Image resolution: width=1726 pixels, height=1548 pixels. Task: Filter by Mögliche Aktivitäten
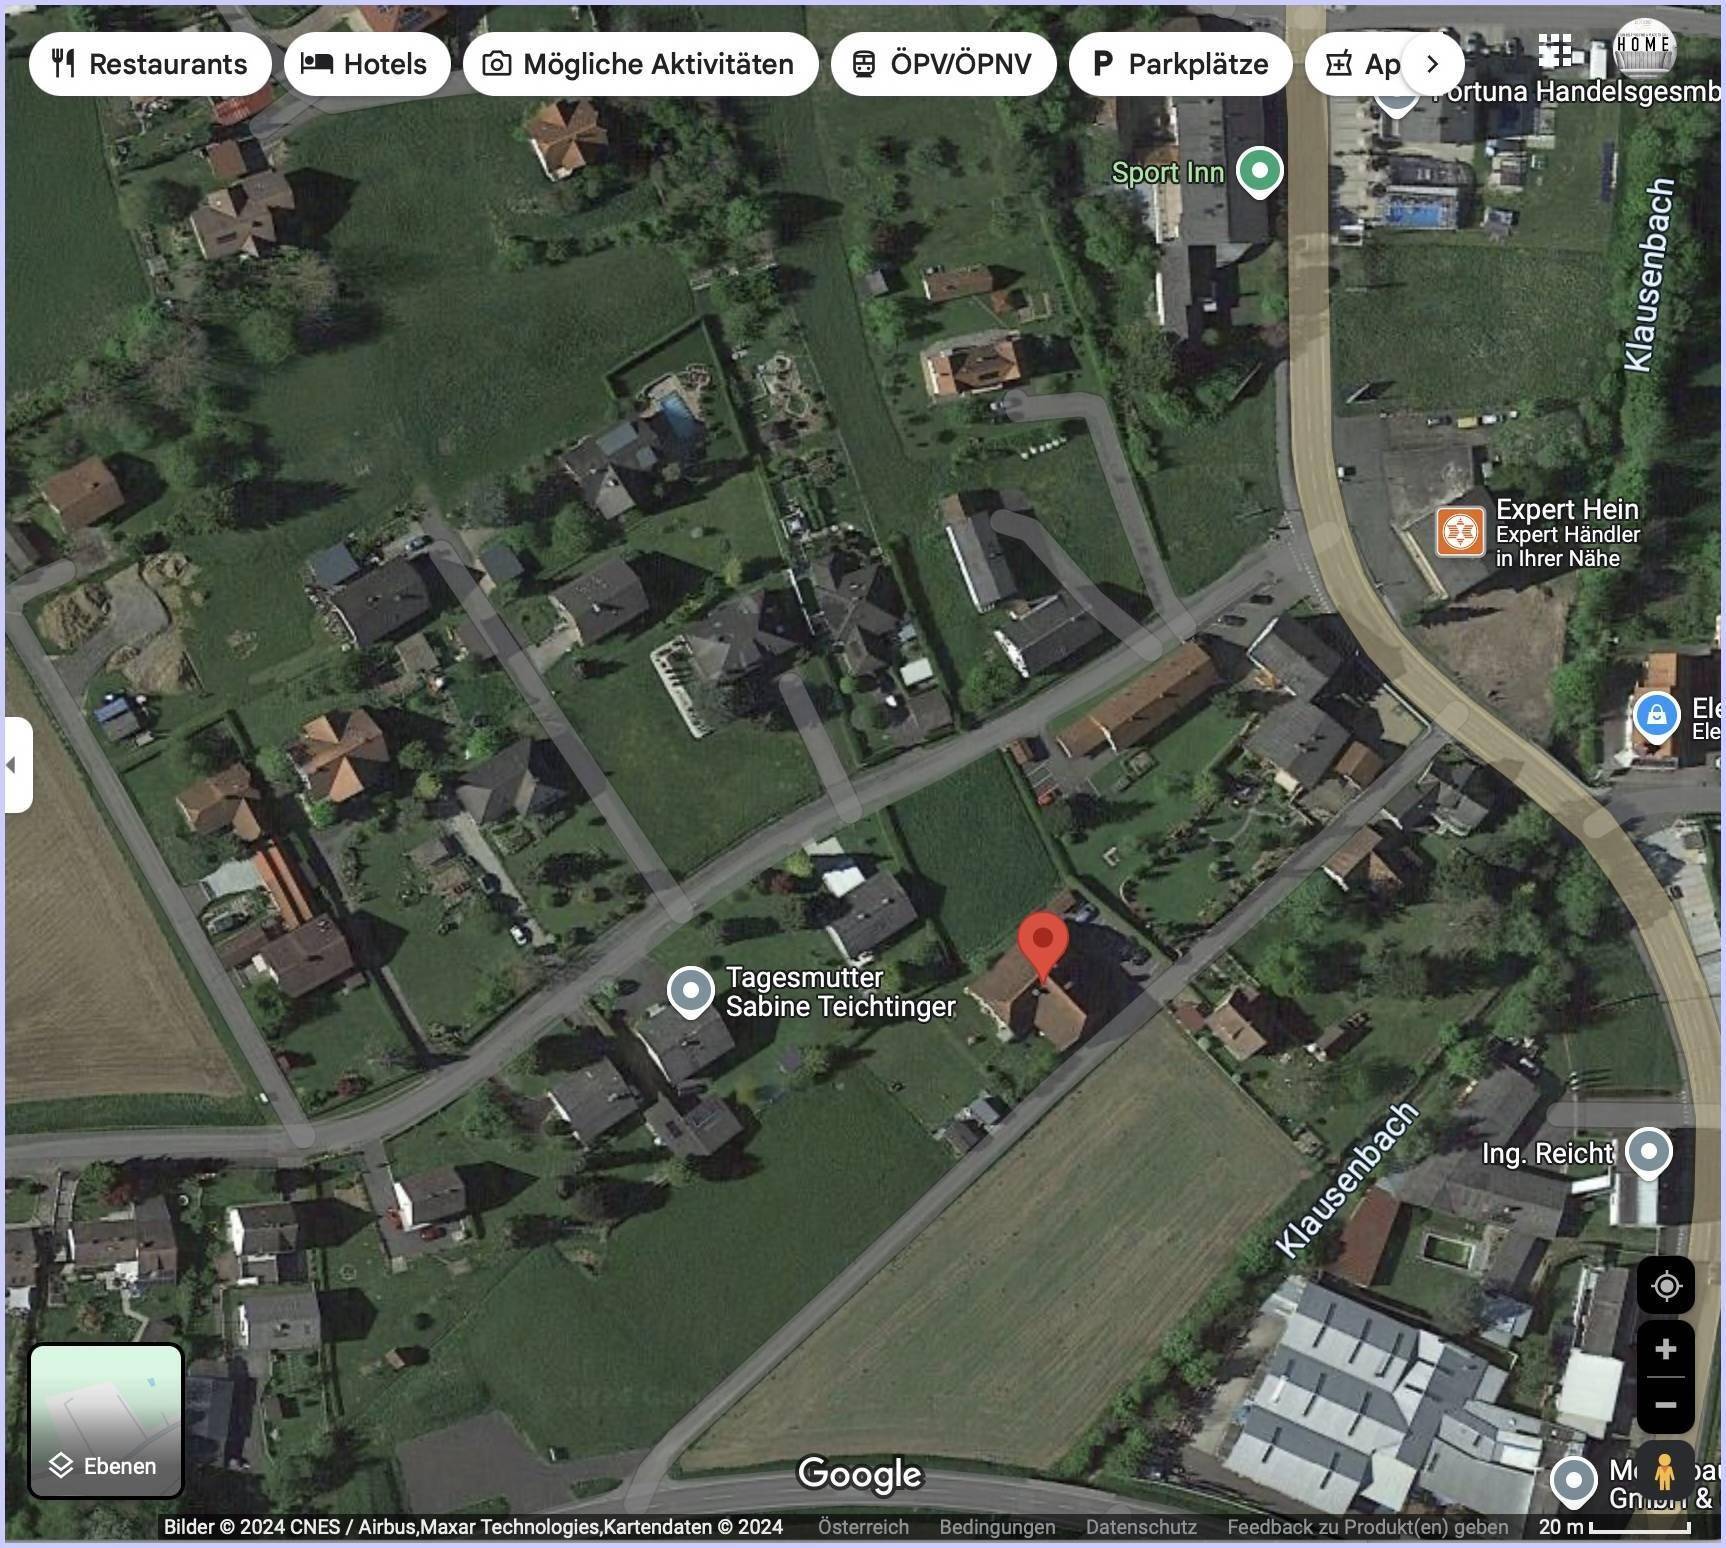pos(640,64)
